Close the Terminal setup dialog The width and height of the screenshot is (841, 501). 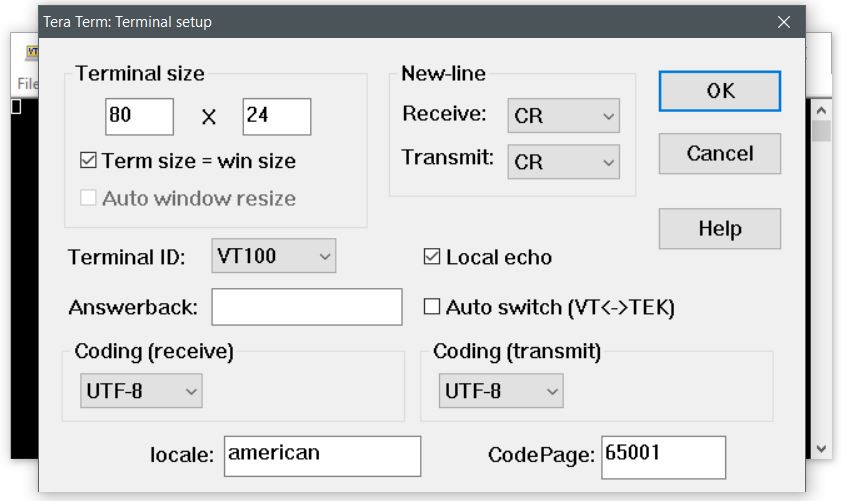tap(783, 21)
